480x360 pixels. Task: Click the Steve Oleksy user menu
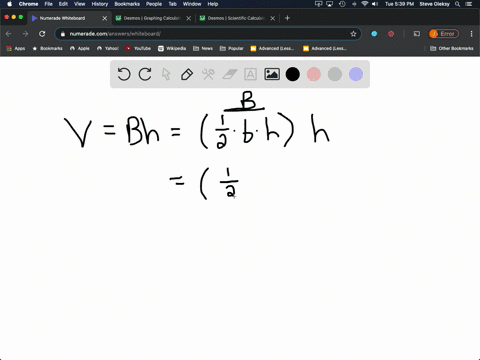point(434,4)
